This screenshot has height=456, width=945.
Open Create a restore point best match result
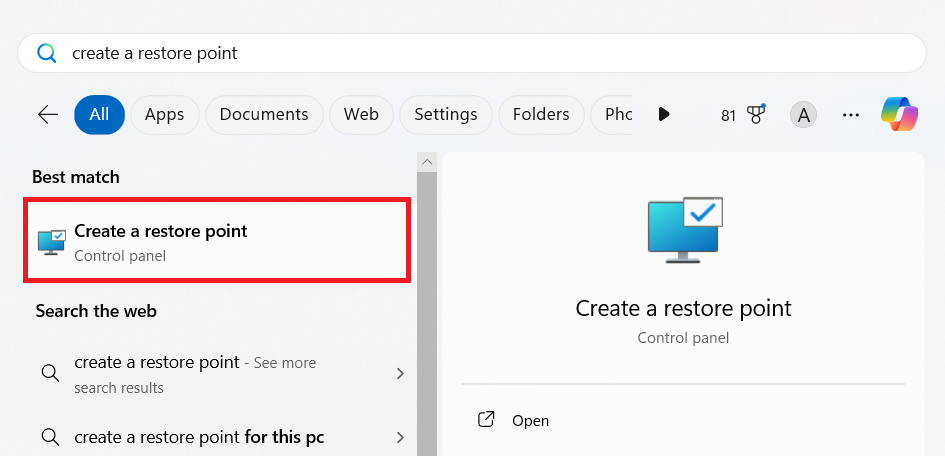(217, 240)
